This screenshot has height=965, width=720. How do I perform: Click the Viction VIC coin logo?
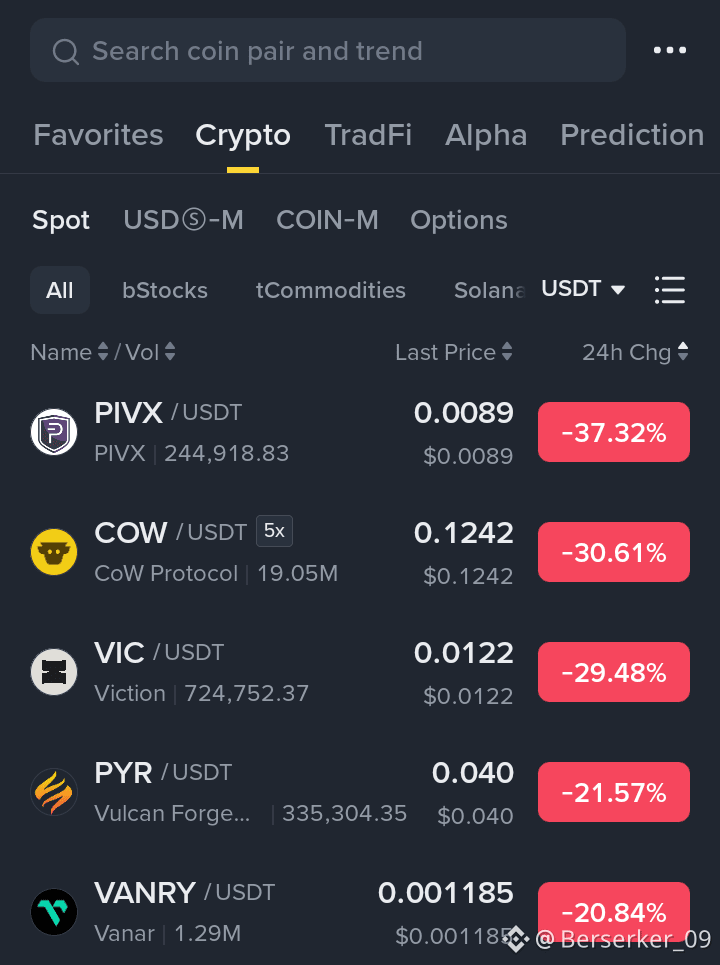click(54, 672)
